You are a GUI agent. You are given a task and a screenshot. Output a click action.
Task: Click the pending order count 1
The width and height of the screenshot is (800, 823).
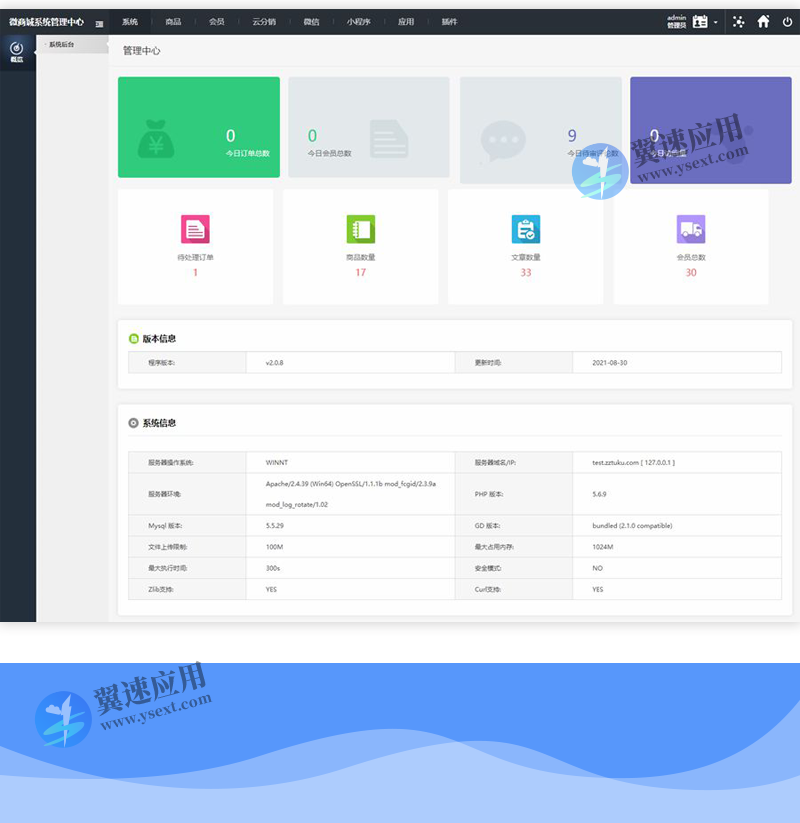coord(195,272)
